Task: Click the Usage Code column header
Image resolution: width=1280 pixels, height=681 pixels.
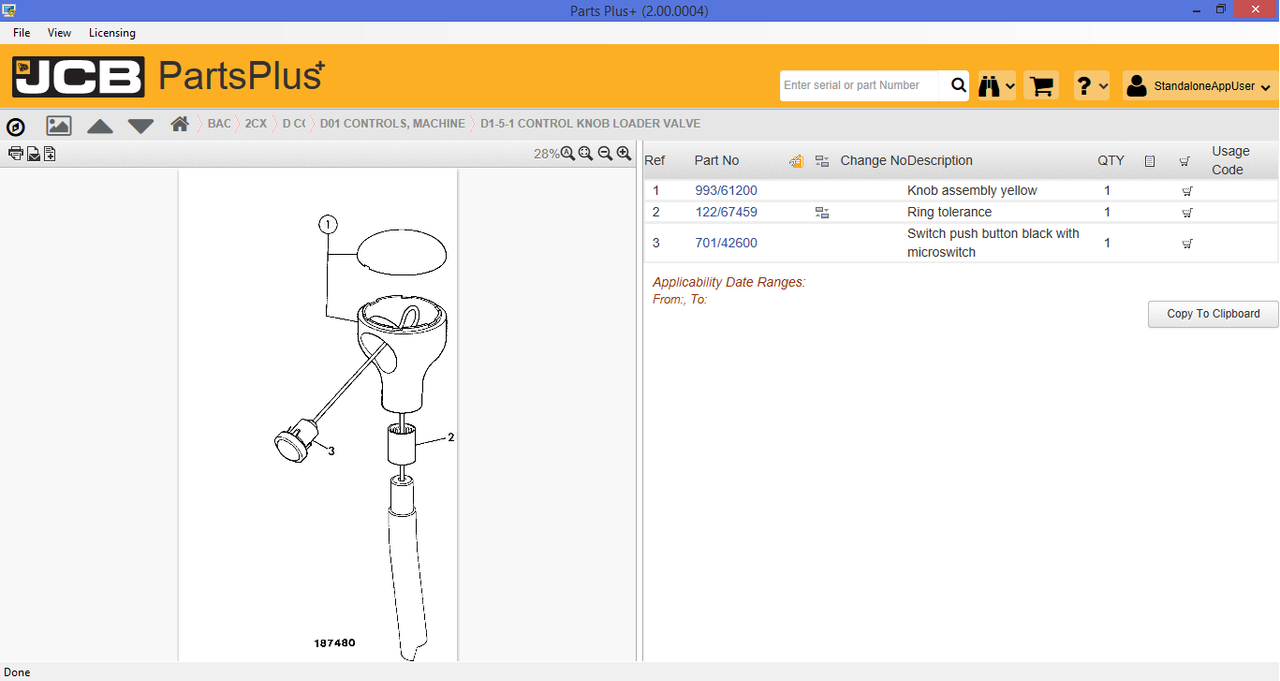Action: tap(1230, 161)
